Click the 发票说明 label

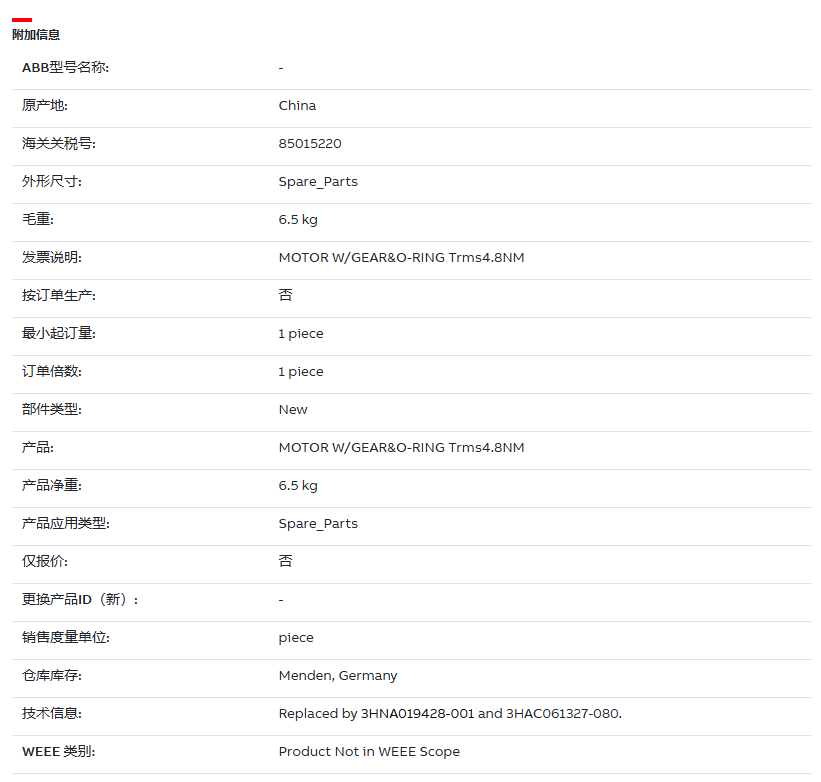pos(52,258)
